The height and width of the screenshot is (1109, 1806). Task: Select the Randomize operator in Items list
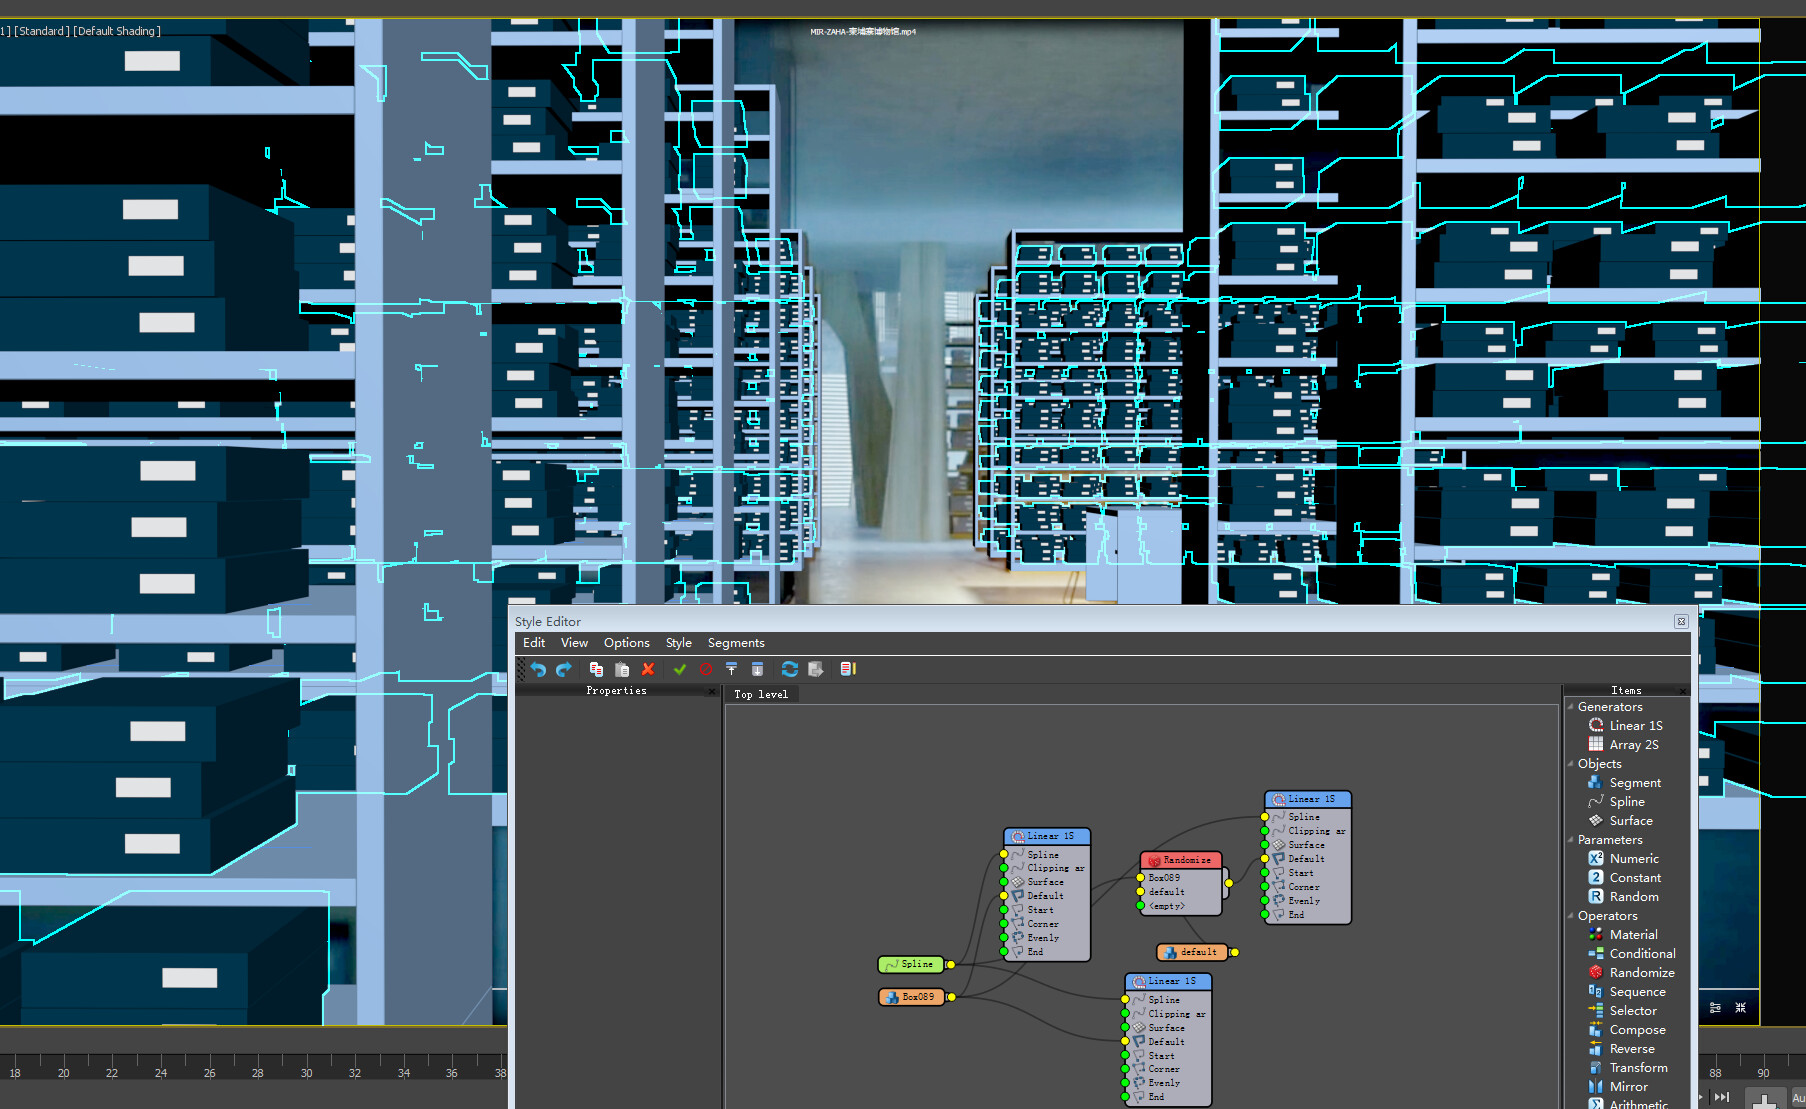tap(1641, 973)
